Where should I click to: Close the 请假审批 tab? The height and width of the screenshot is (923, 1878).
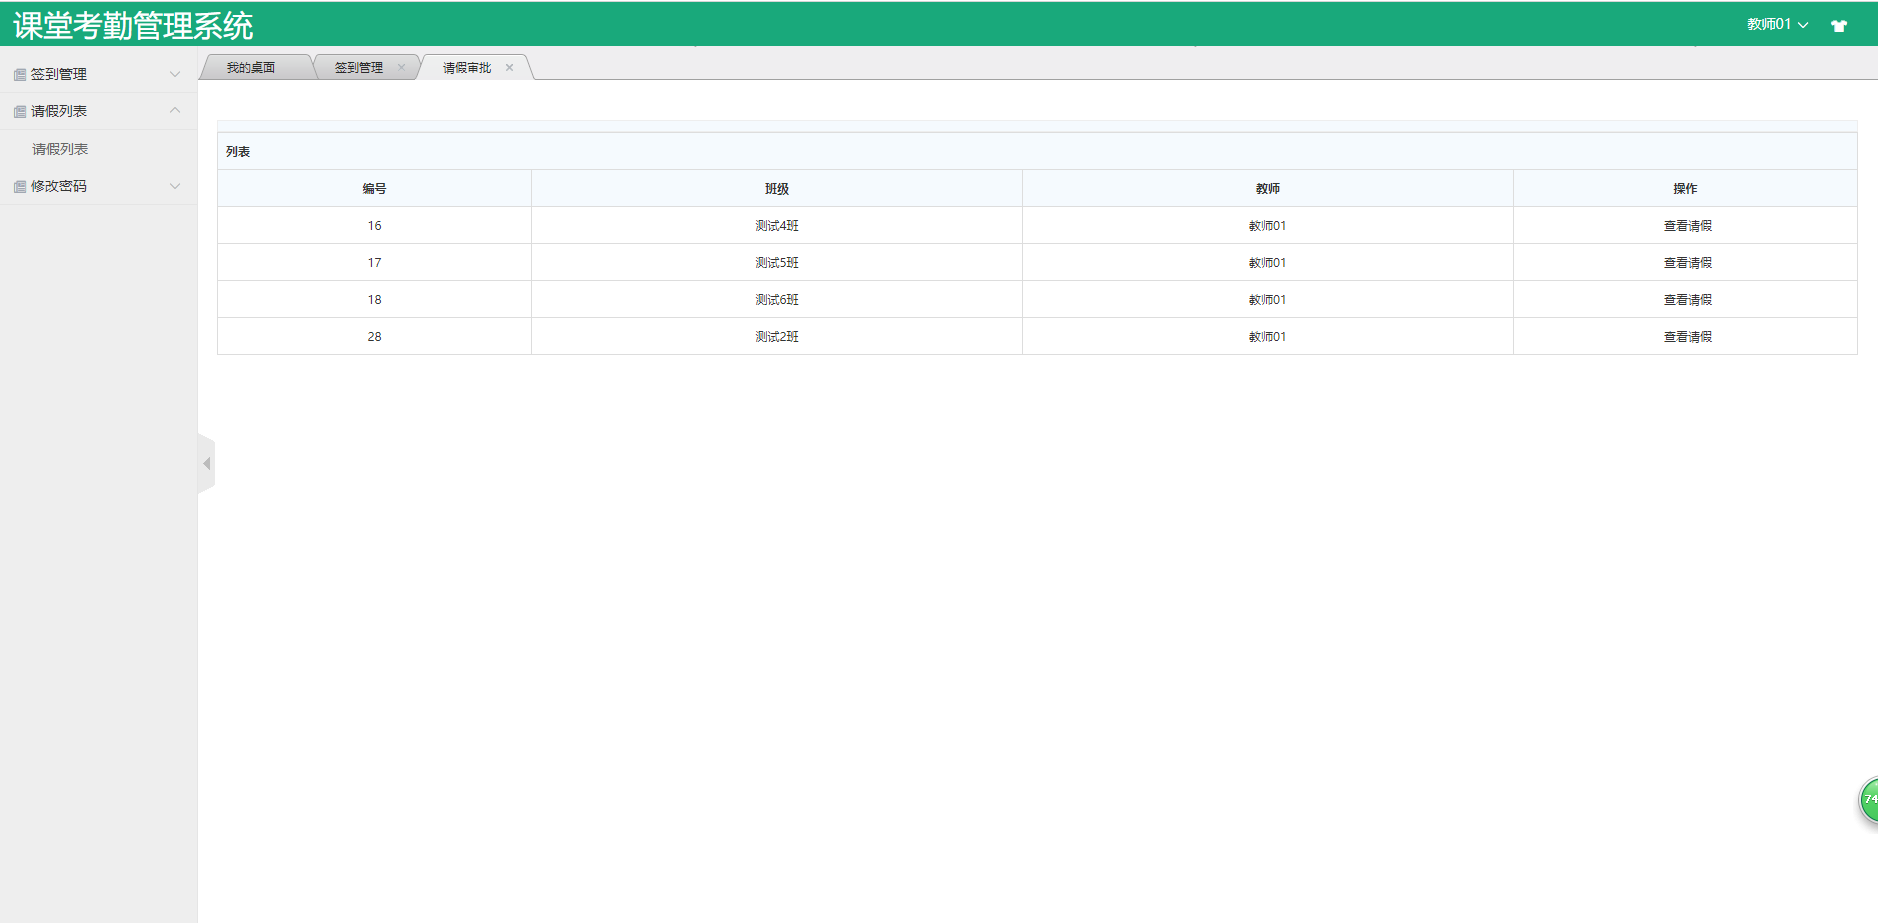[x=509, y=68]
